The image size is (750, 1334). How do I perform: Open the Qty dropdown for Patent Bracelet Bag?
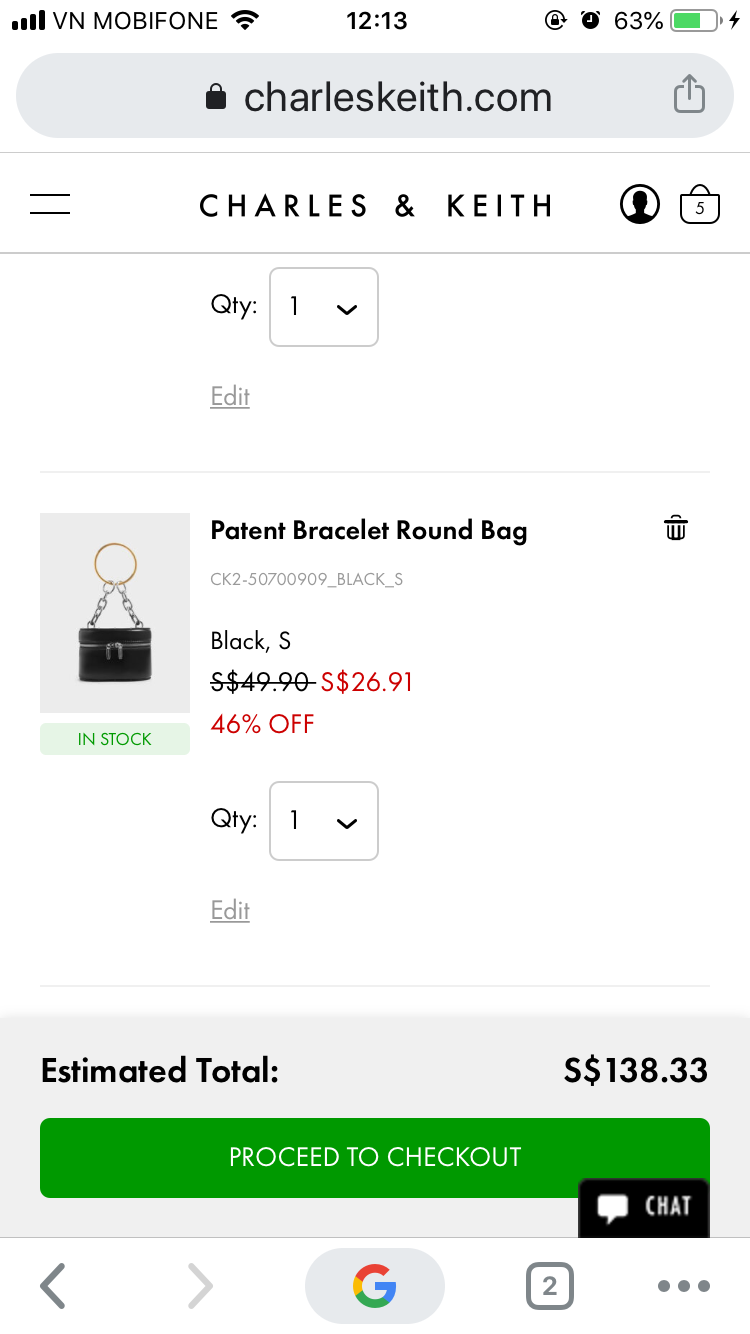click(x=324, y=821)
